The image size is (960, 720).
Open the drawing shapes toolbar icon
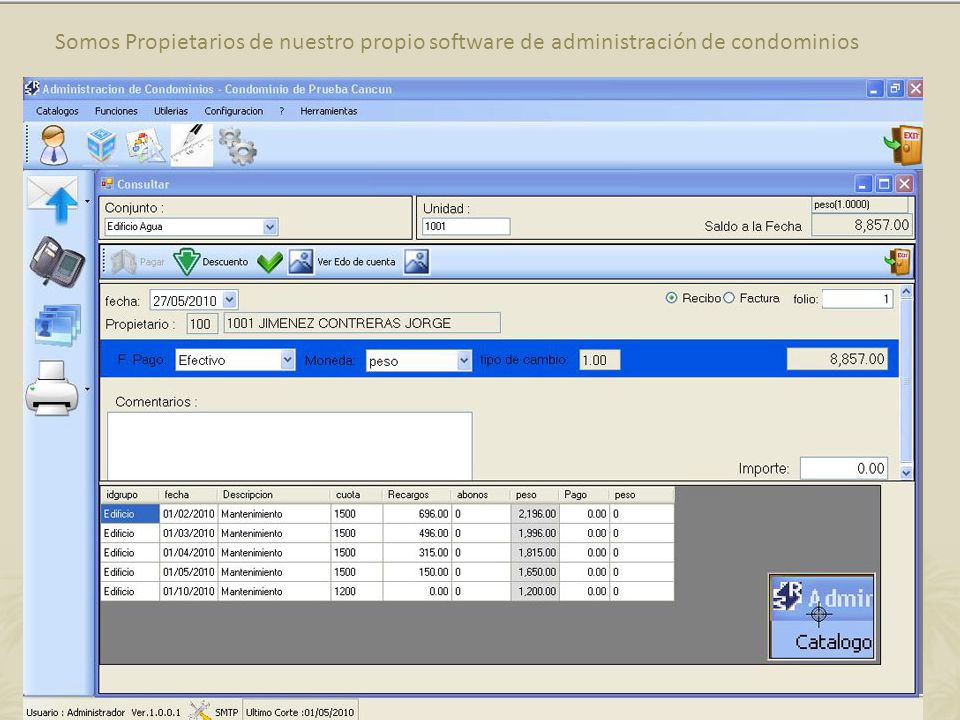tap(146, 146)
